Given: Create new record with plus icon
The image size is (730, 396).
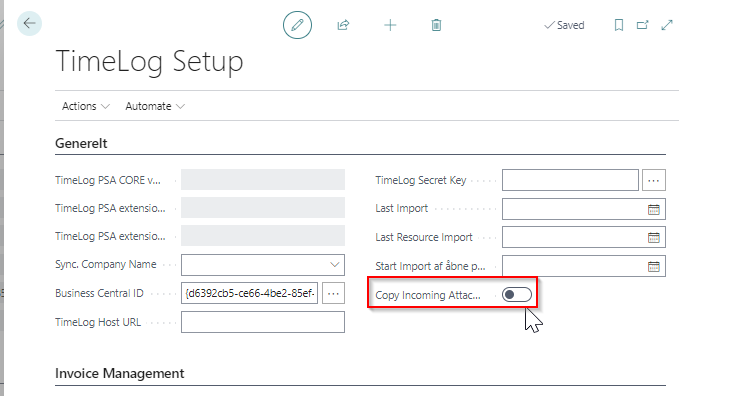Looking at the screenshot, I should pyautogui.click(x=390, y=25).
